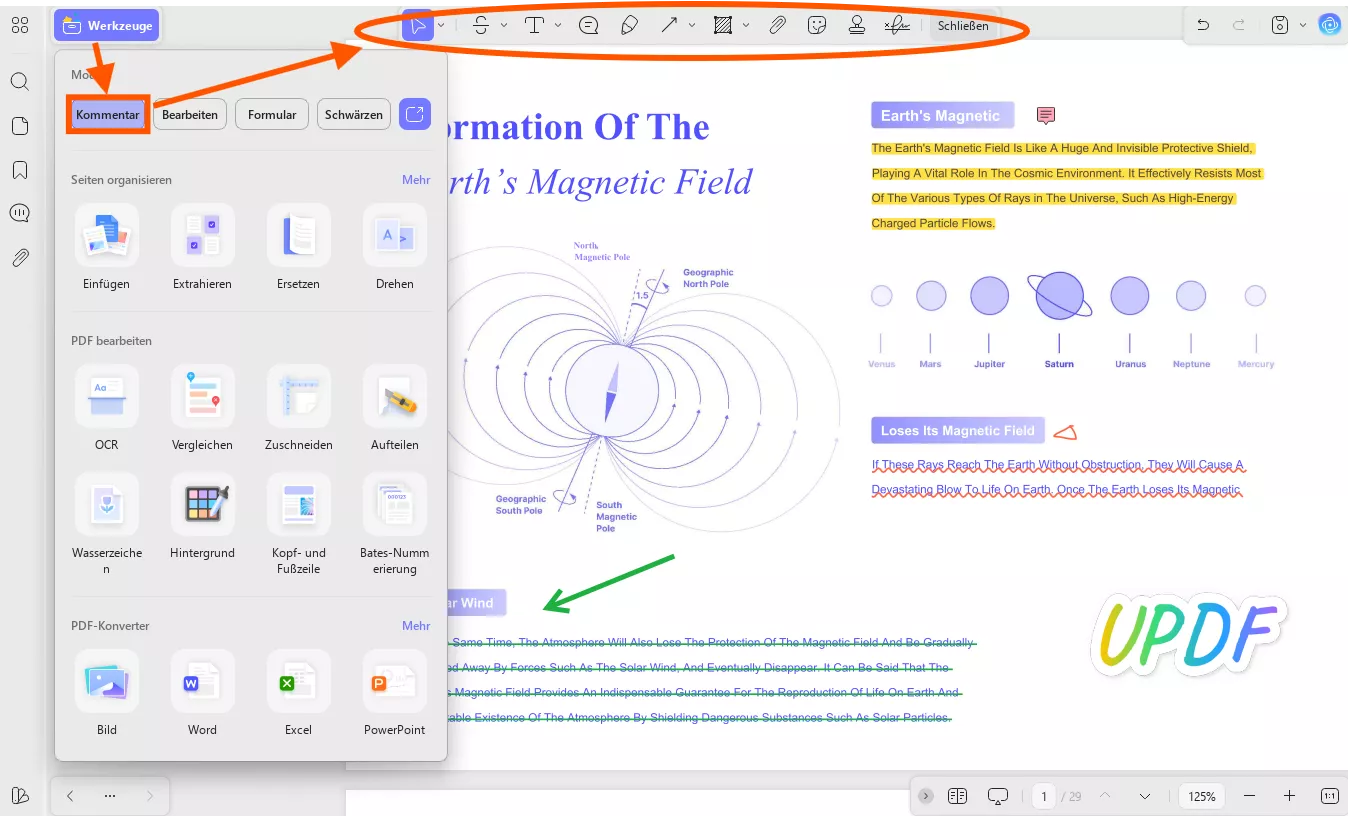Open Kopf- und Fußzeile tool
Image resolution: width=1348 pixels, height=816 pixels.
(298, 525)
